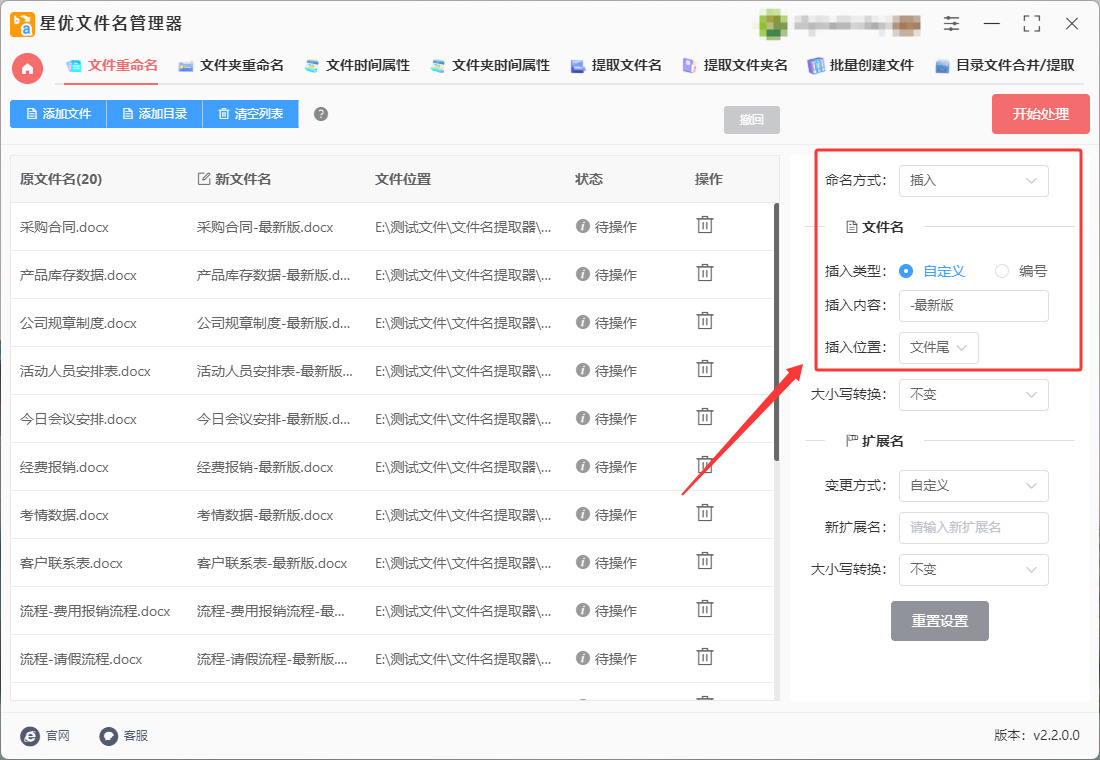Delete the 流程-费用报销流程.docx row via trash icon
Screen dimensions: 1100x760
pyautogui.click(x=704, y=610)
